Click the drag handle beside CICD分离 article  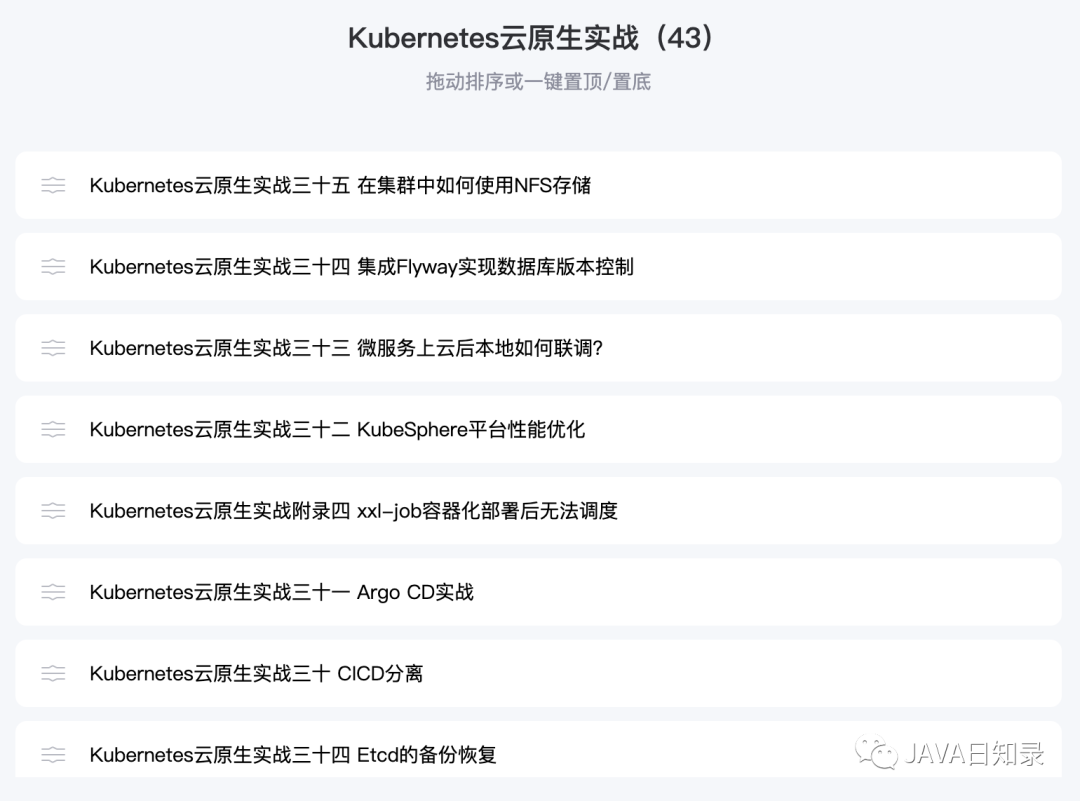[x=53, y=673]
